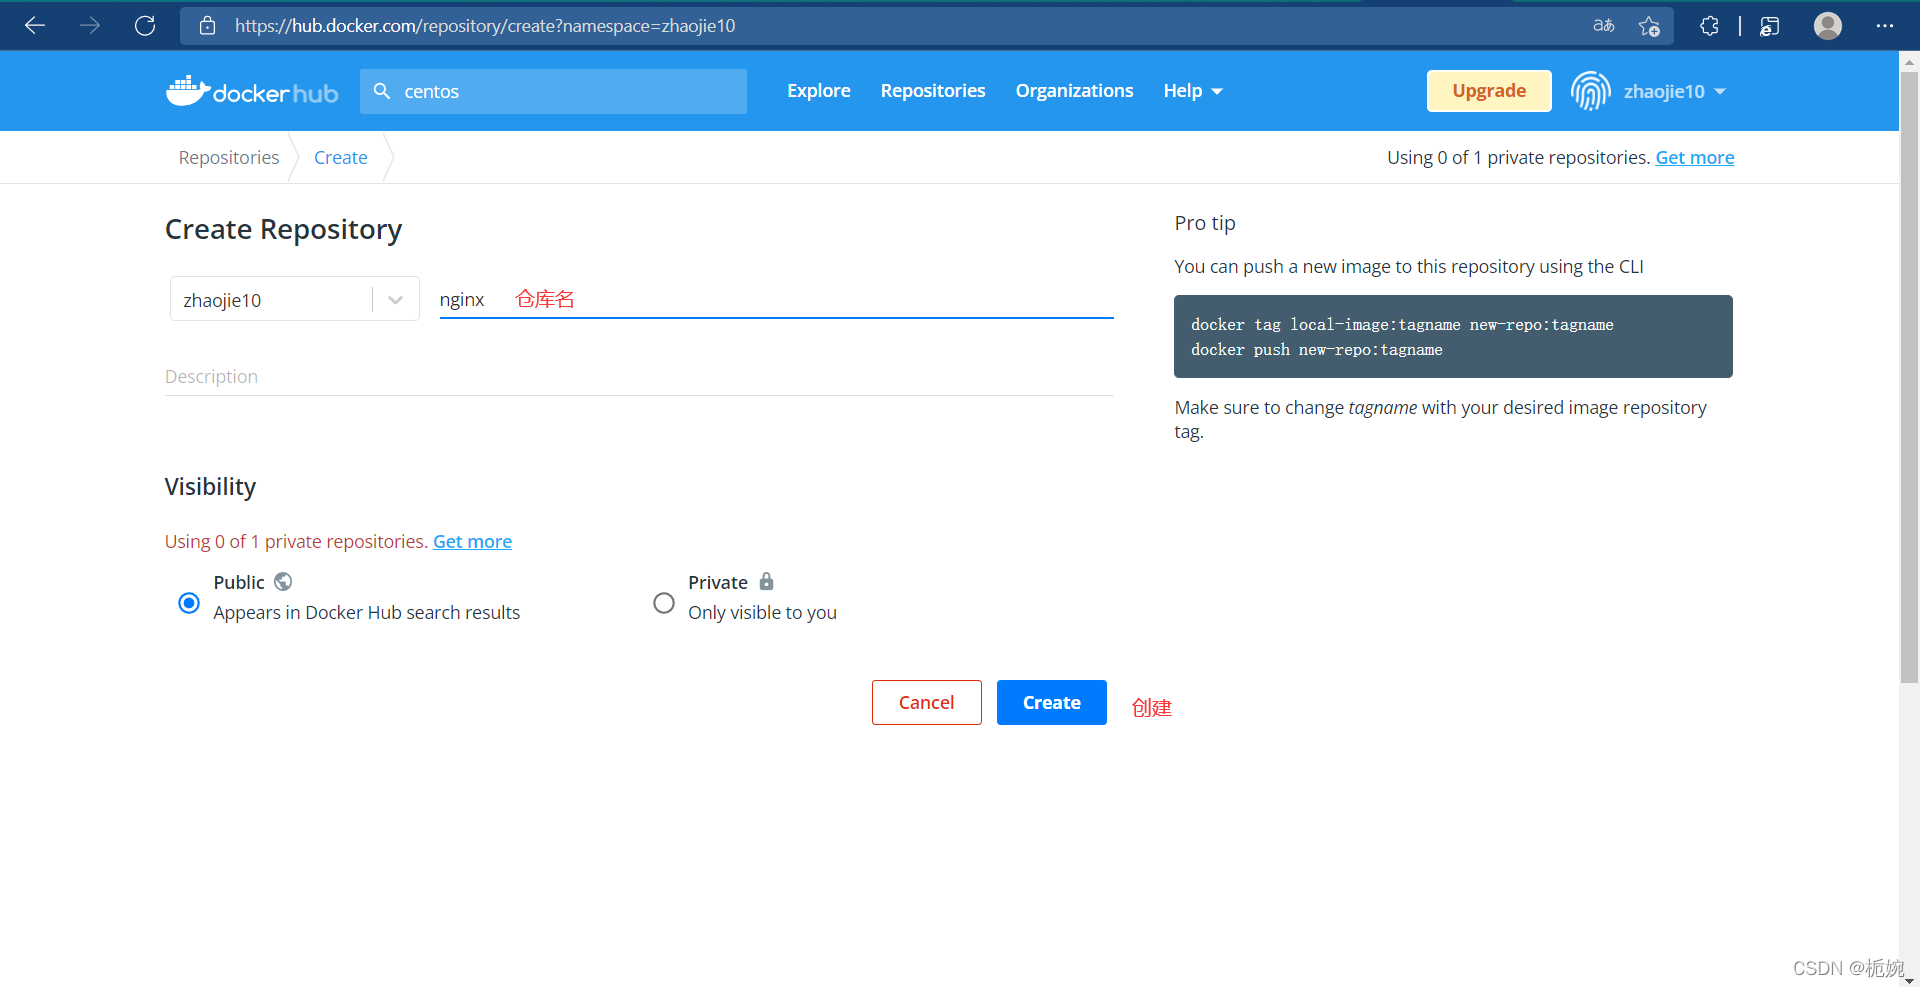Go back using the browser back arrow
The height and width of the screenshot is (987, 1920).
35,26
